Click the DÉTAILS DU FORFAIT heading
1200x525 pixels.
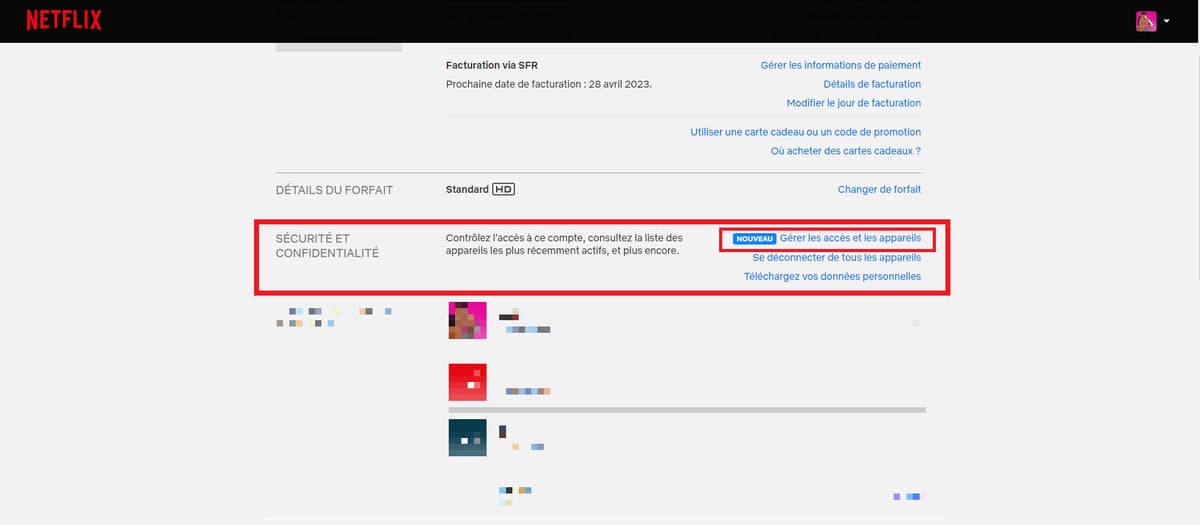(x=334, y=190)
